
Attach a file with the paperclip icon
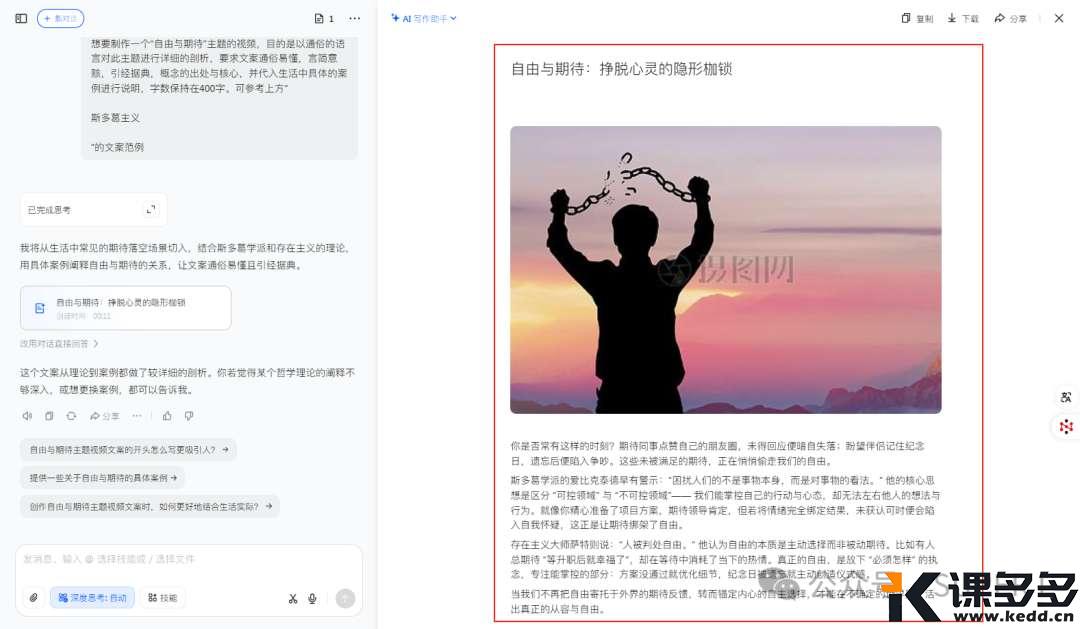(33, 598)
